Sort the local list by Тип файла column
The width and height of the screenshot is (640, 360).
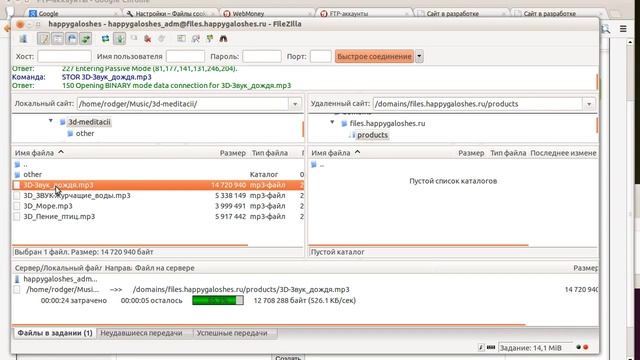point(270,153)
